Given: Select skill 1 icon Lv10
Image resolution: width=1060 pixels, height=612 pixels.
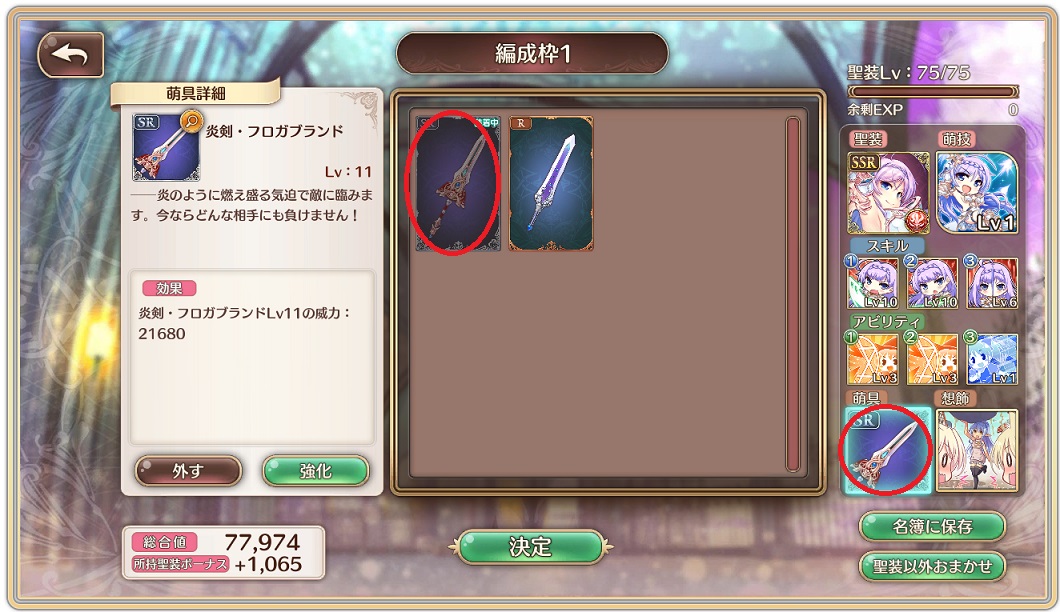Looking at the screenshot, I should pos(872,282).
